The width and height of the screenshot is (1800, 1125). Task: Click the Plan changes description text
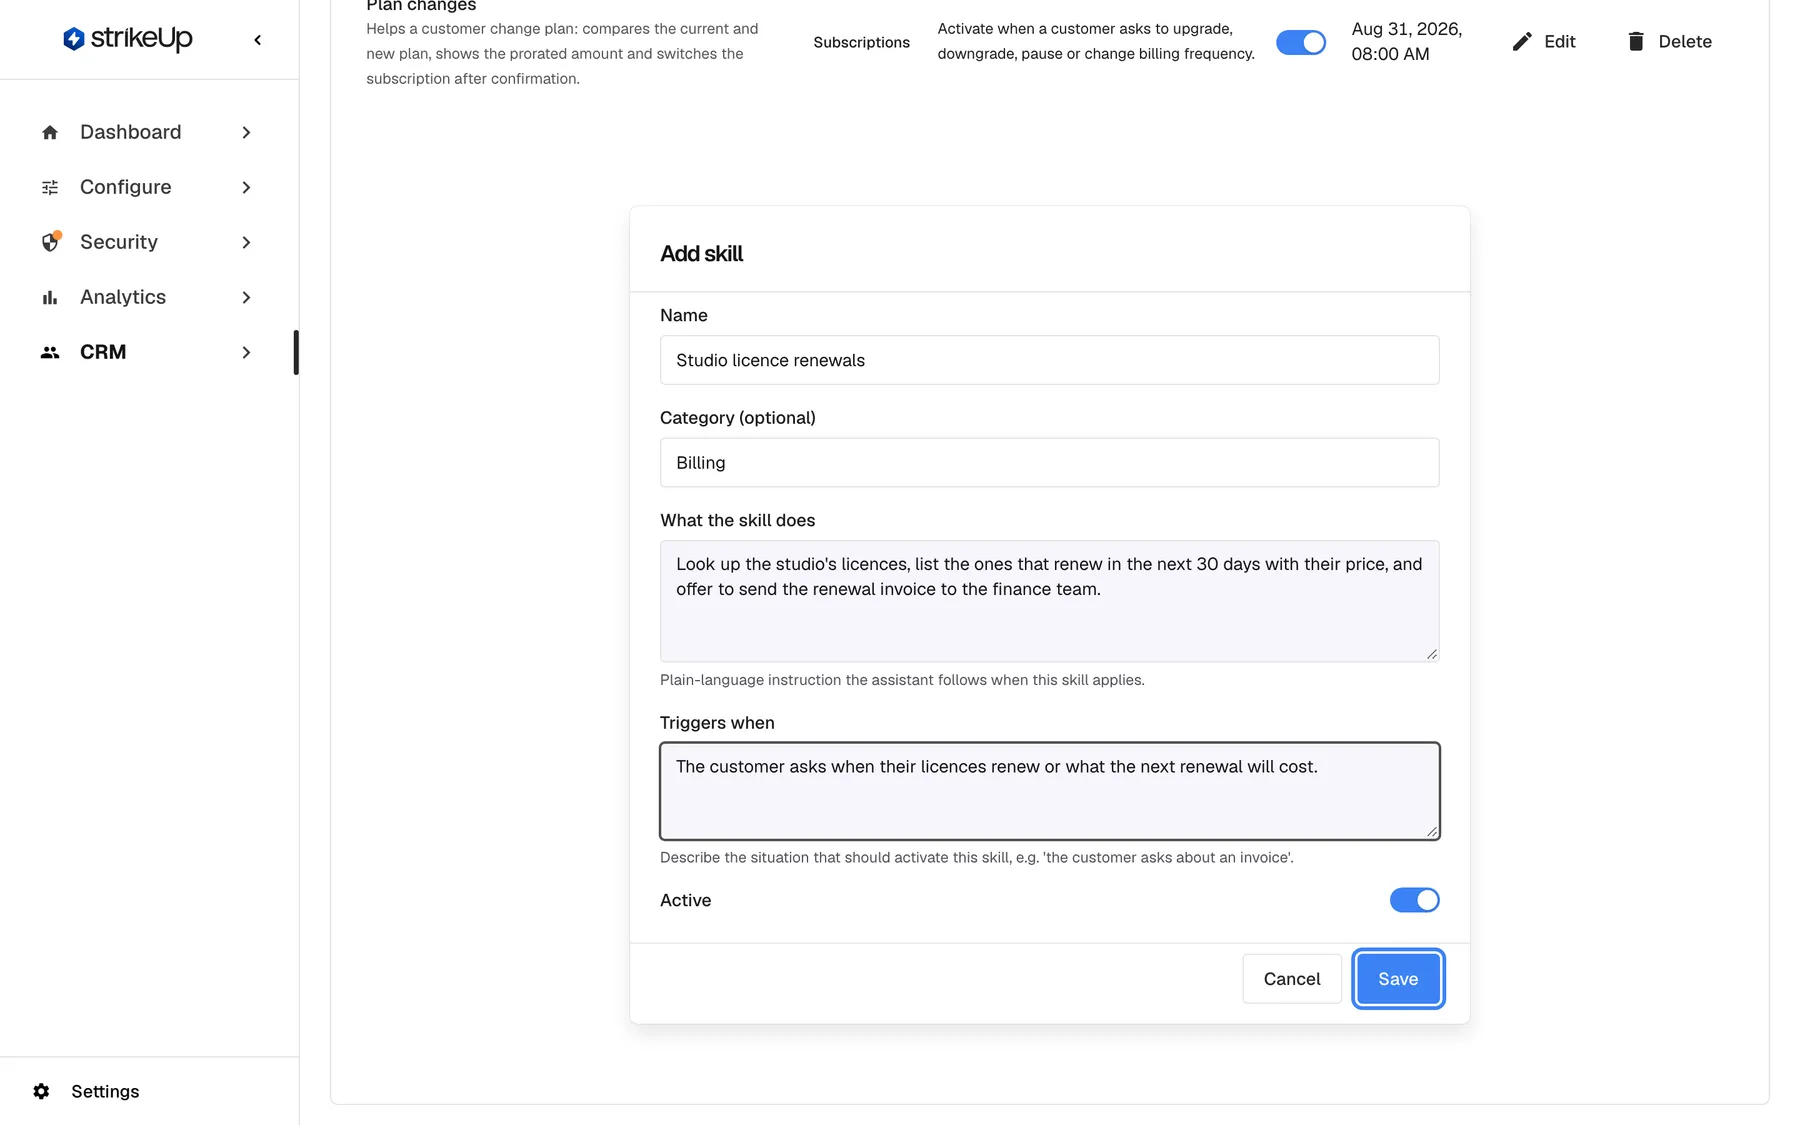pyautogui.click(x=562, y=54)
